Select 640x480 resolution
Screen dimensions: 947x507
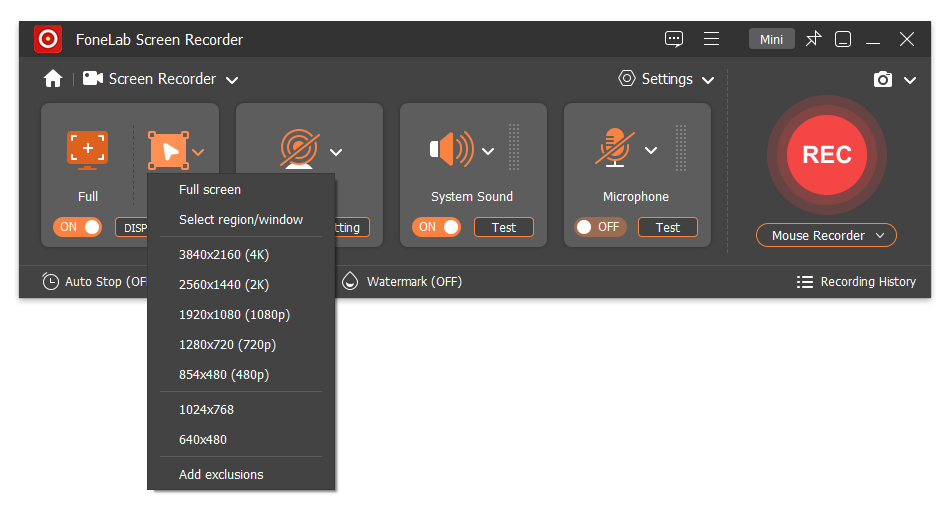click(x=241, y=440)
